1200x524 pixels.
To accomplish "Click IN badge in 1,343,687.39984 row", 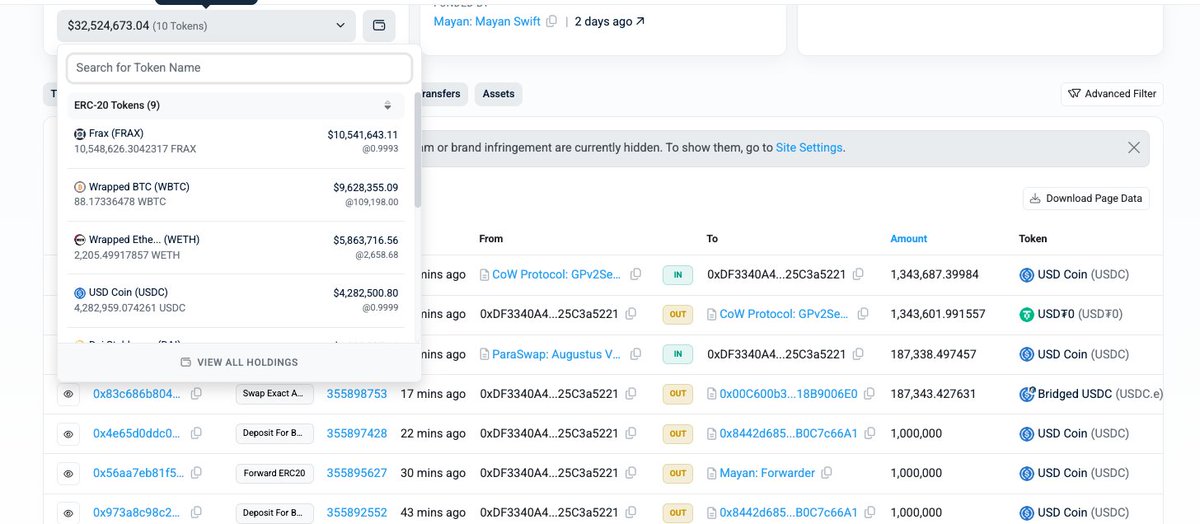I will (x=678, y=274).
